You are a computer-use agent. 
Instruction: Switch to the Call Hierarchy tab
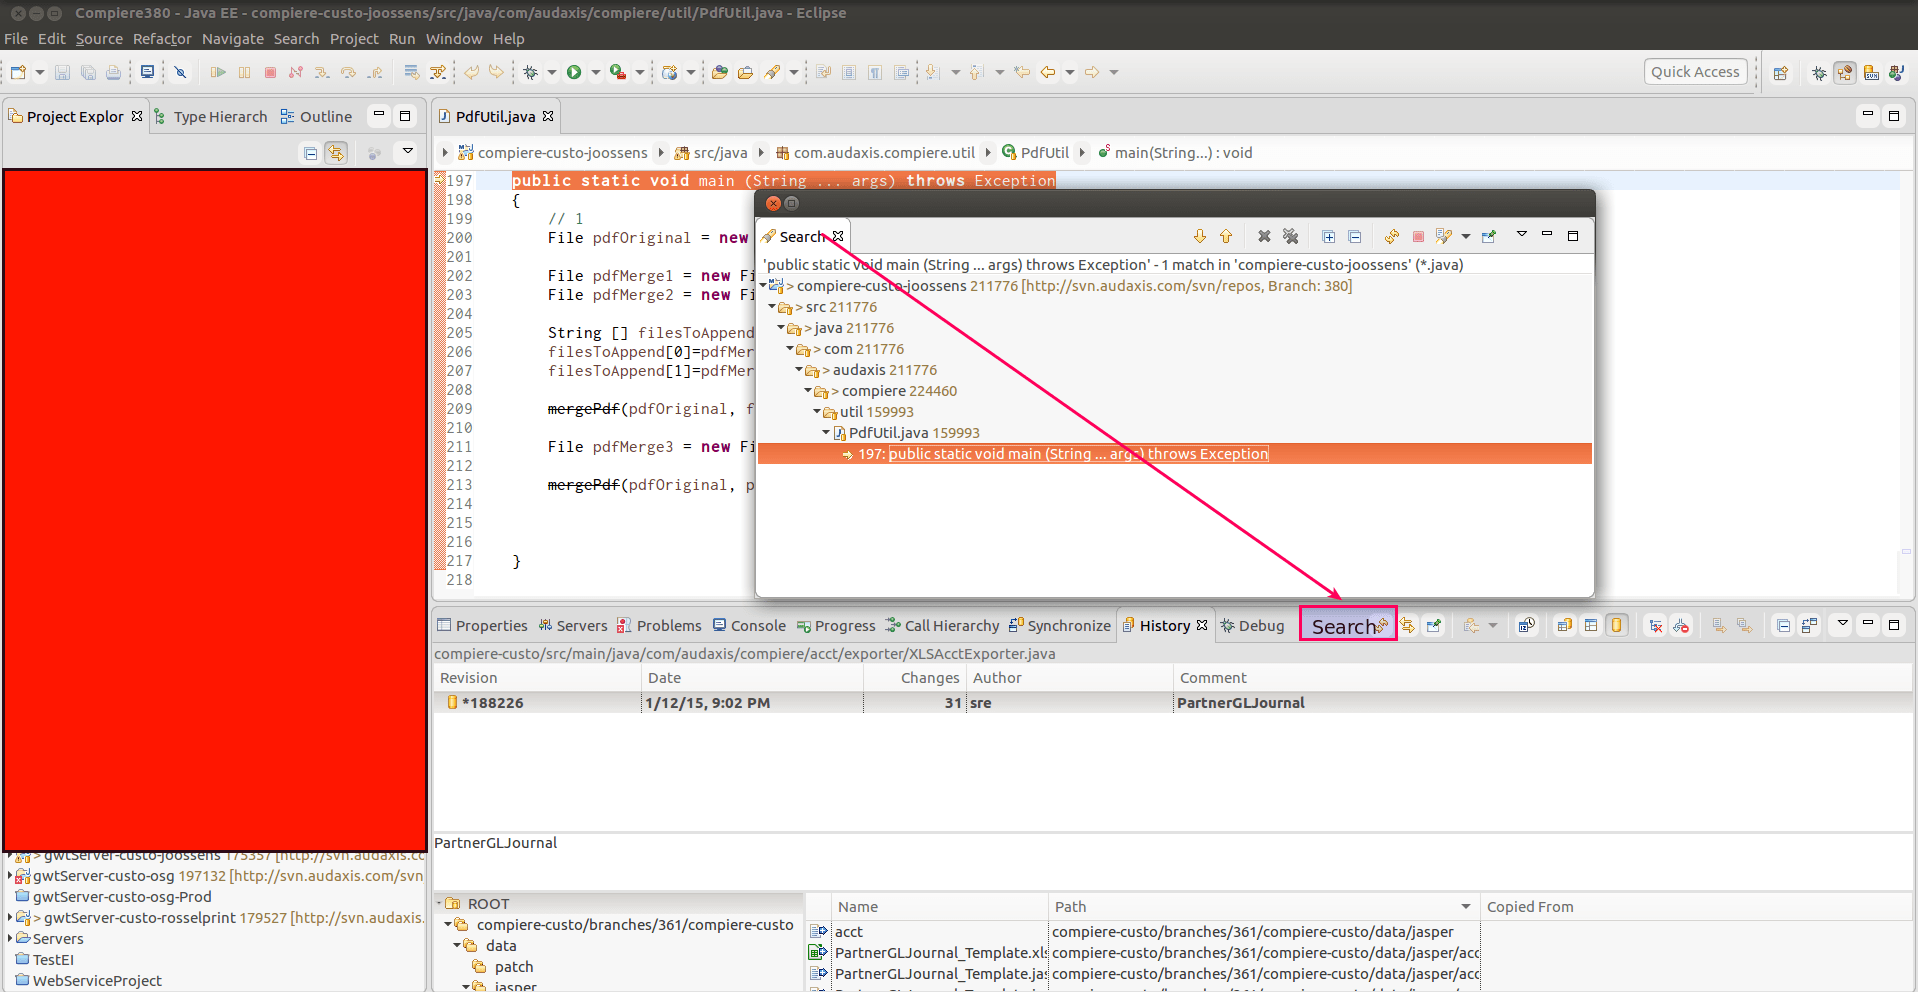click(x=942, y=626)
